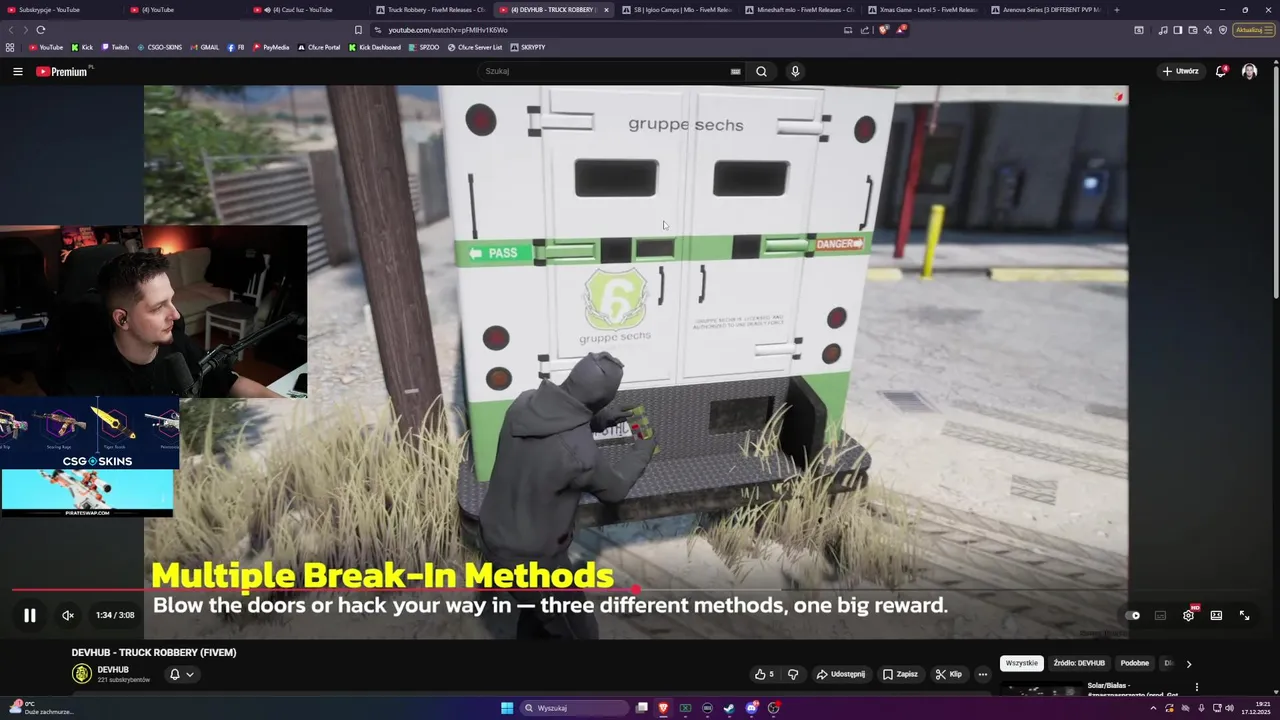Open Steam from the taskbar
1280x720 pixels.
point(728,708)
